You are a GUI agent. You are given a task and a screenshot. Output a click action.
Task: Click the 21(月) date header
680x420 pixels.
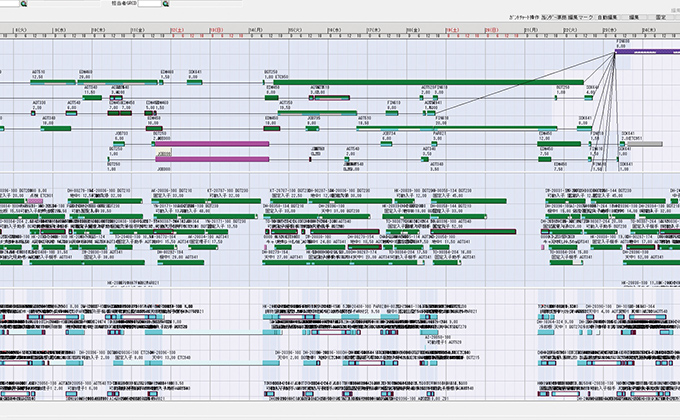[x=527, y=31]
